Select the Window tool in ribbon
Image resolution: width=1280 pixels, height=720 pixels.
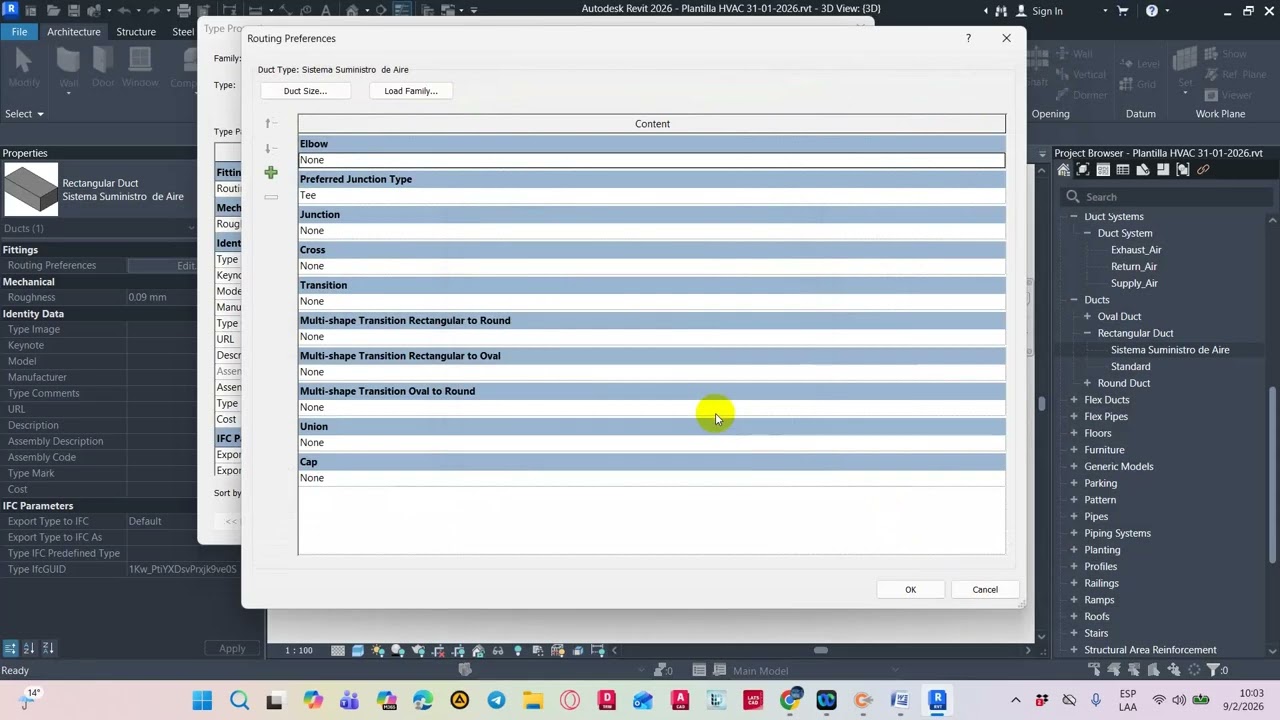(x=140, y=68)
